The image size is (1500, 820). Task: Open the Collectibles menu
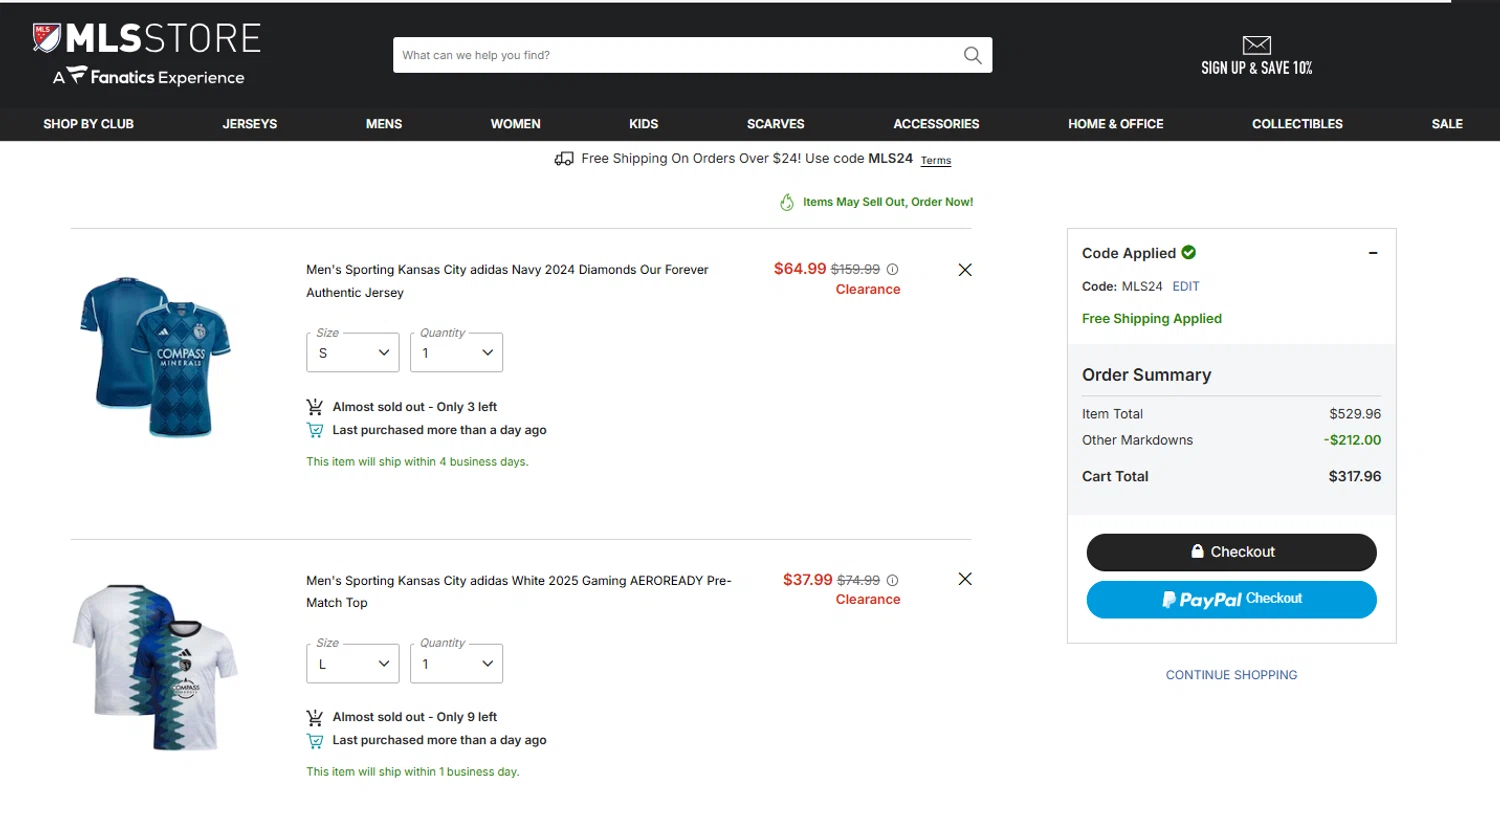click(x=1297, y=124)
